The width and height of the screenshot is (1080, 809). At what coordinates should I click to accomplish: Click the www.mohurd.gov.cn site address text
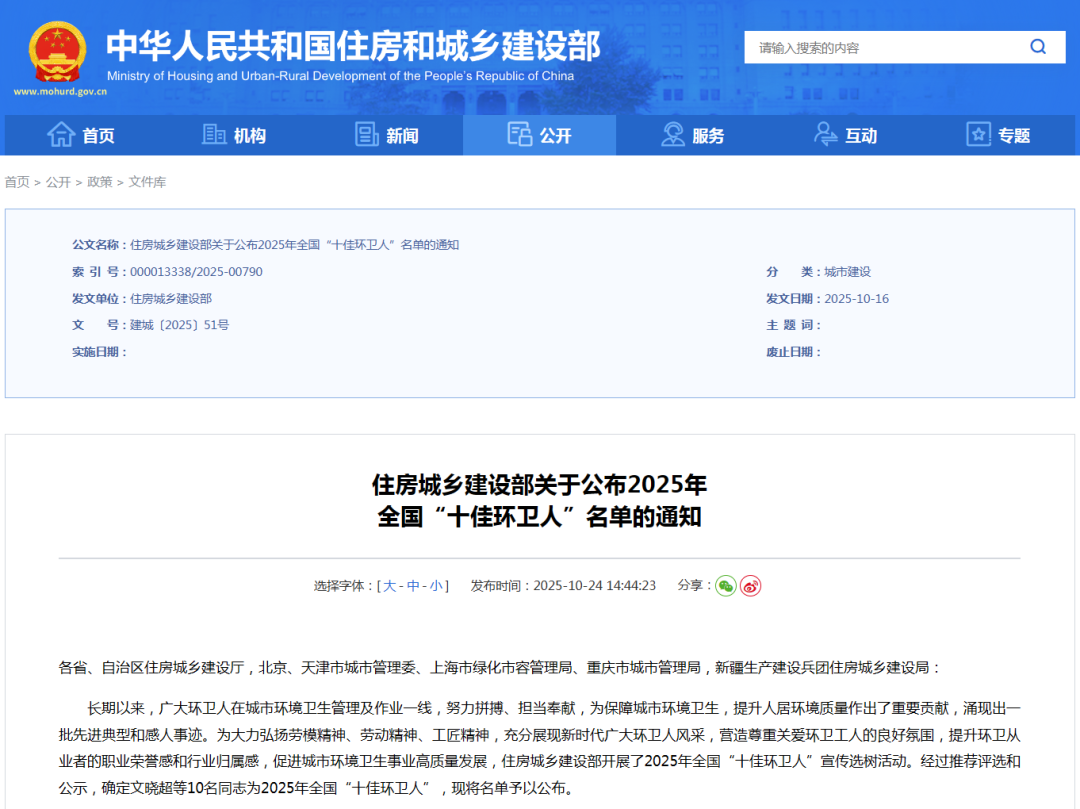click(x=60, y=92)
